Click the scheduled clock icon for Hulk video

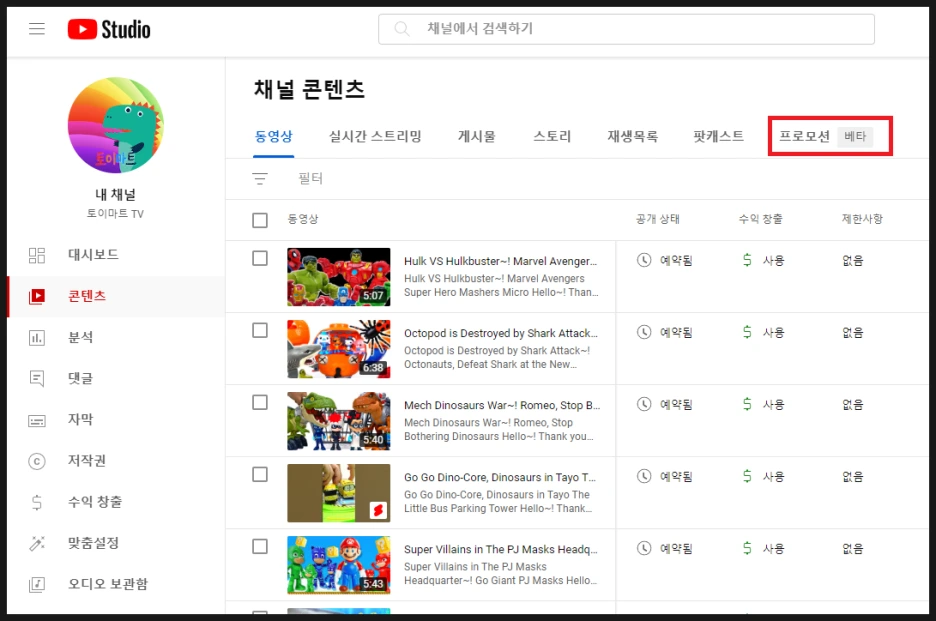pyautogui.click(x=644, y=260)
